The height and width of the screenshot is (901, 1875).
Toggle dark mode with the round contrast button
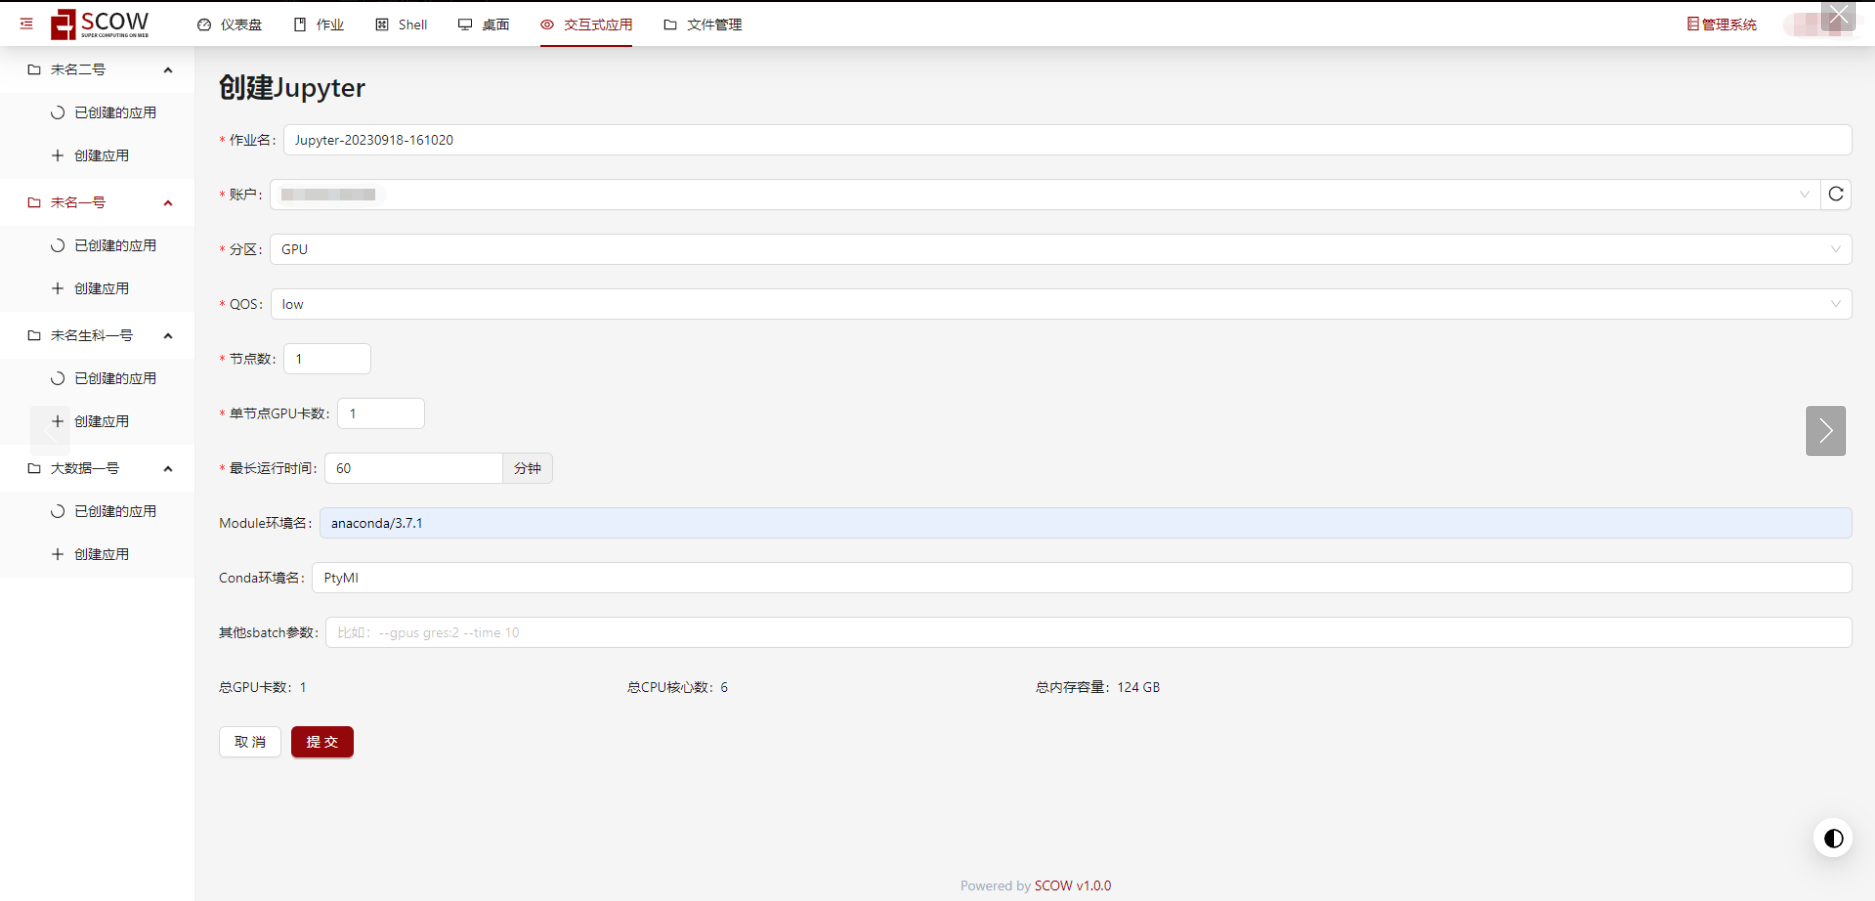coord(1833,838)
